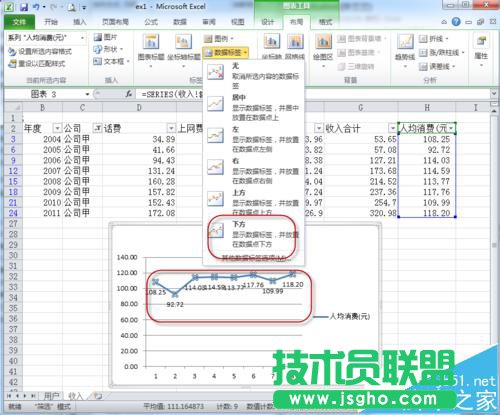The height and width of the screenshot is (415, 500).
Task: Open 趋势线 trendline options
Action: coord(405,50)
